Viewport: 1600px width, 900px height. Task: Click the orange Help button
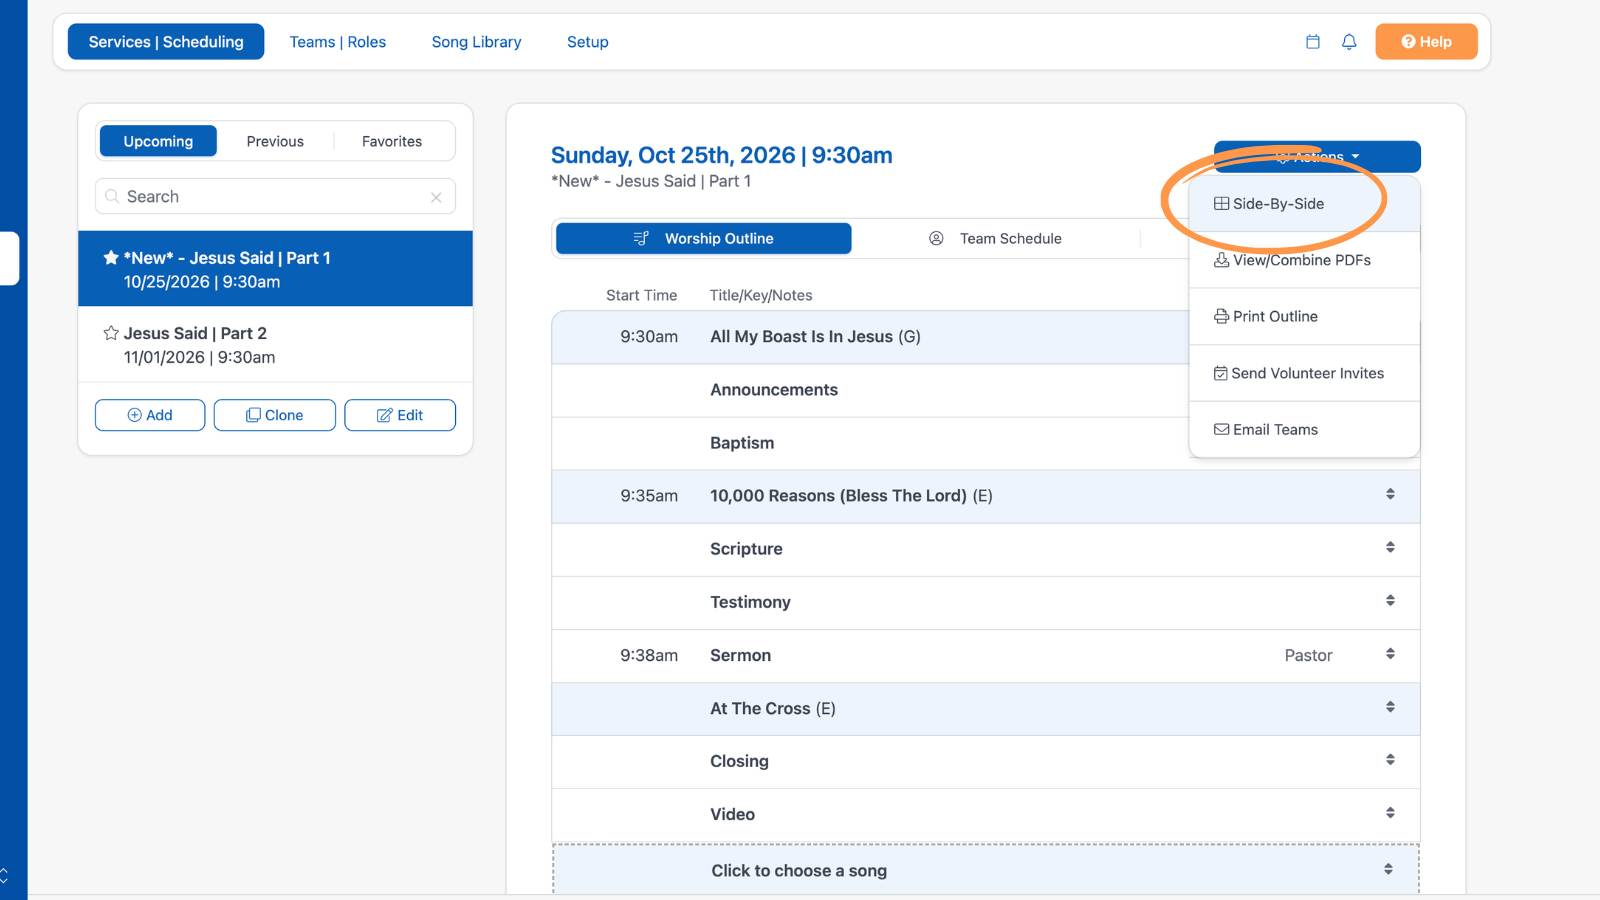pos(1426,42)
